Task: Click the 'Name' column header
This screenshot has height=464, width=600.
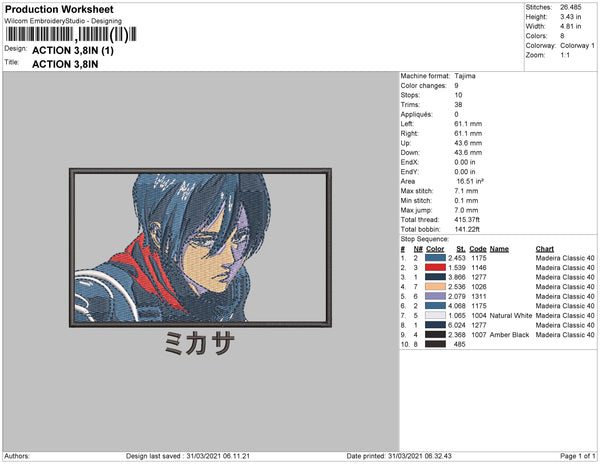Action: (499, 249)
